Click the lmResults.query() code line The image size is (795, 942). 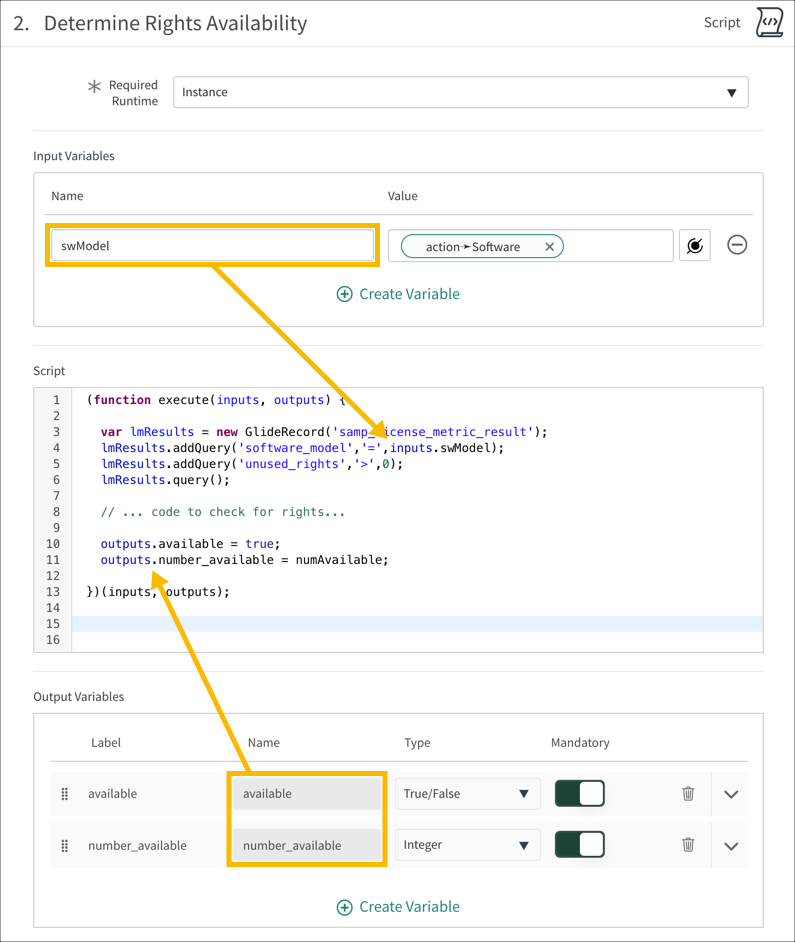pos(165,480)
